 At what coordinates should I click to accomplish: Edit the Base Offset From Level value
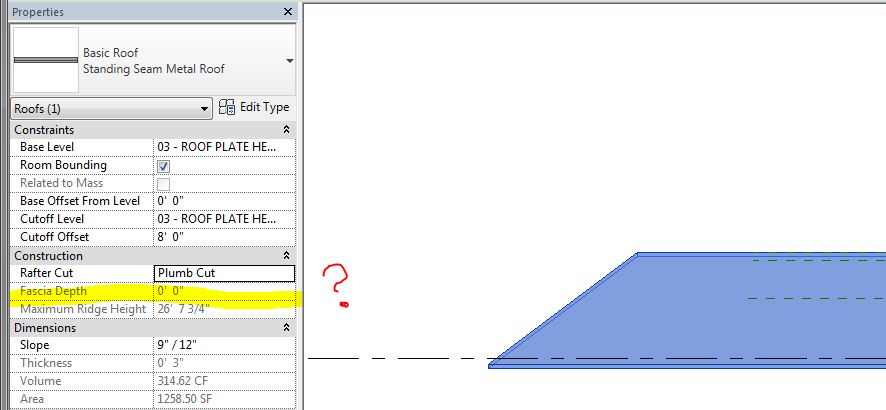[x=224, y=201]
